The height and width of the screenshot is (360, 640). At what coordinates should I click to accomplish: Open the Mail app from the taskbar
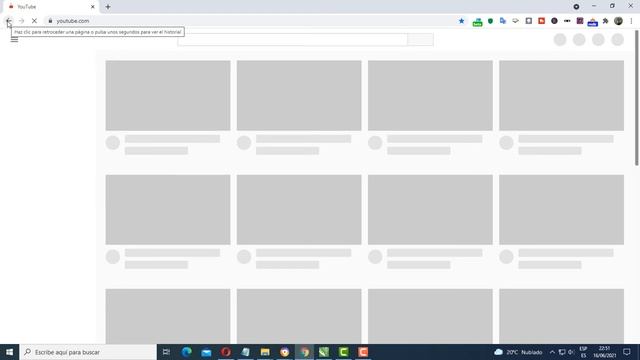206,352
